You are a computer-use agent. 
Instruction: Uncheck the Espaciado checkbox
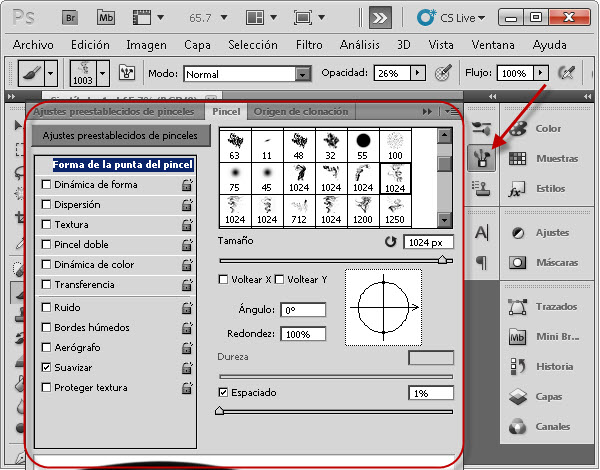click(223, 392)
